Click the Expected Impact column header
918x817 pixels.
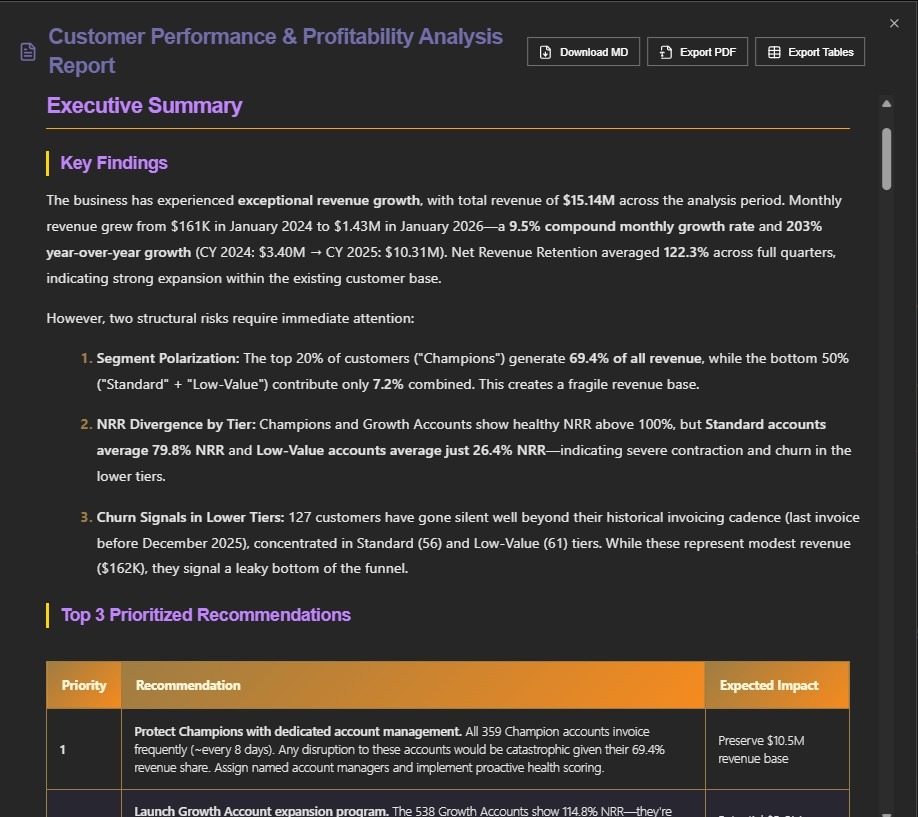pos(768,685)
